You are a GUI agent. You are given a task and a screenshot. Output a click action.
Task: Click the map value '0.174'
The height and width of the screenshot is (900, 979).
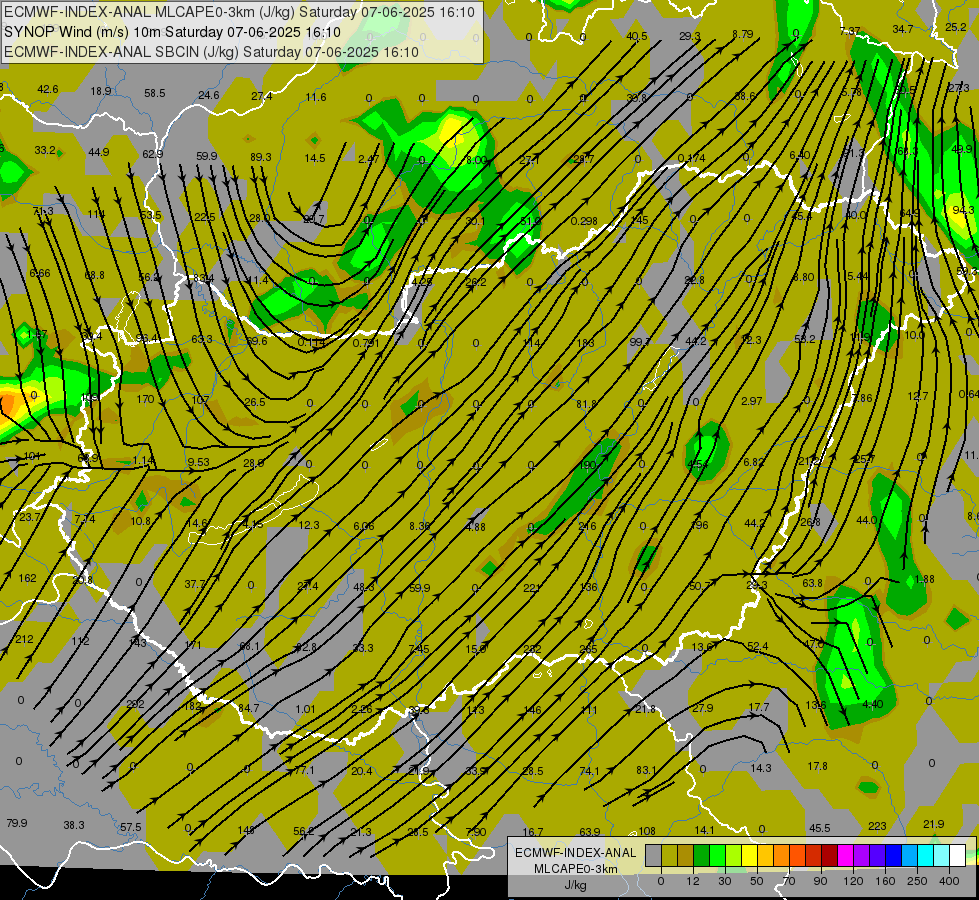(x=691, y=158)
